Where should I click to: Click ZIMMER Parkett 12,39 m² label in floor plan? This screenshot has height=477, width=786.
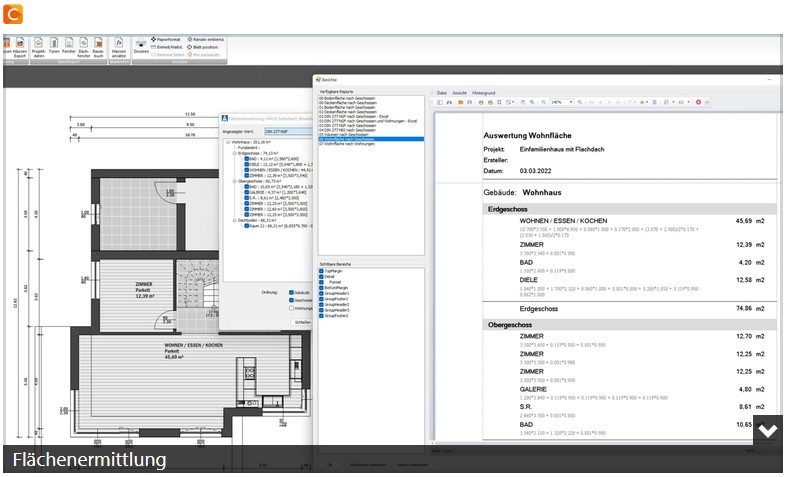point(144,290)
